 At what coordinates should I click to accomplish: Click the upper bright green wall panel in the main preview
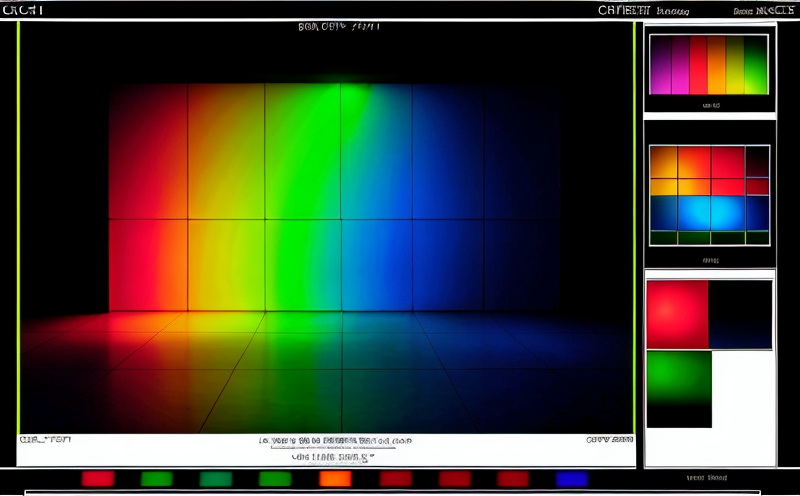(x=303, y=152)
